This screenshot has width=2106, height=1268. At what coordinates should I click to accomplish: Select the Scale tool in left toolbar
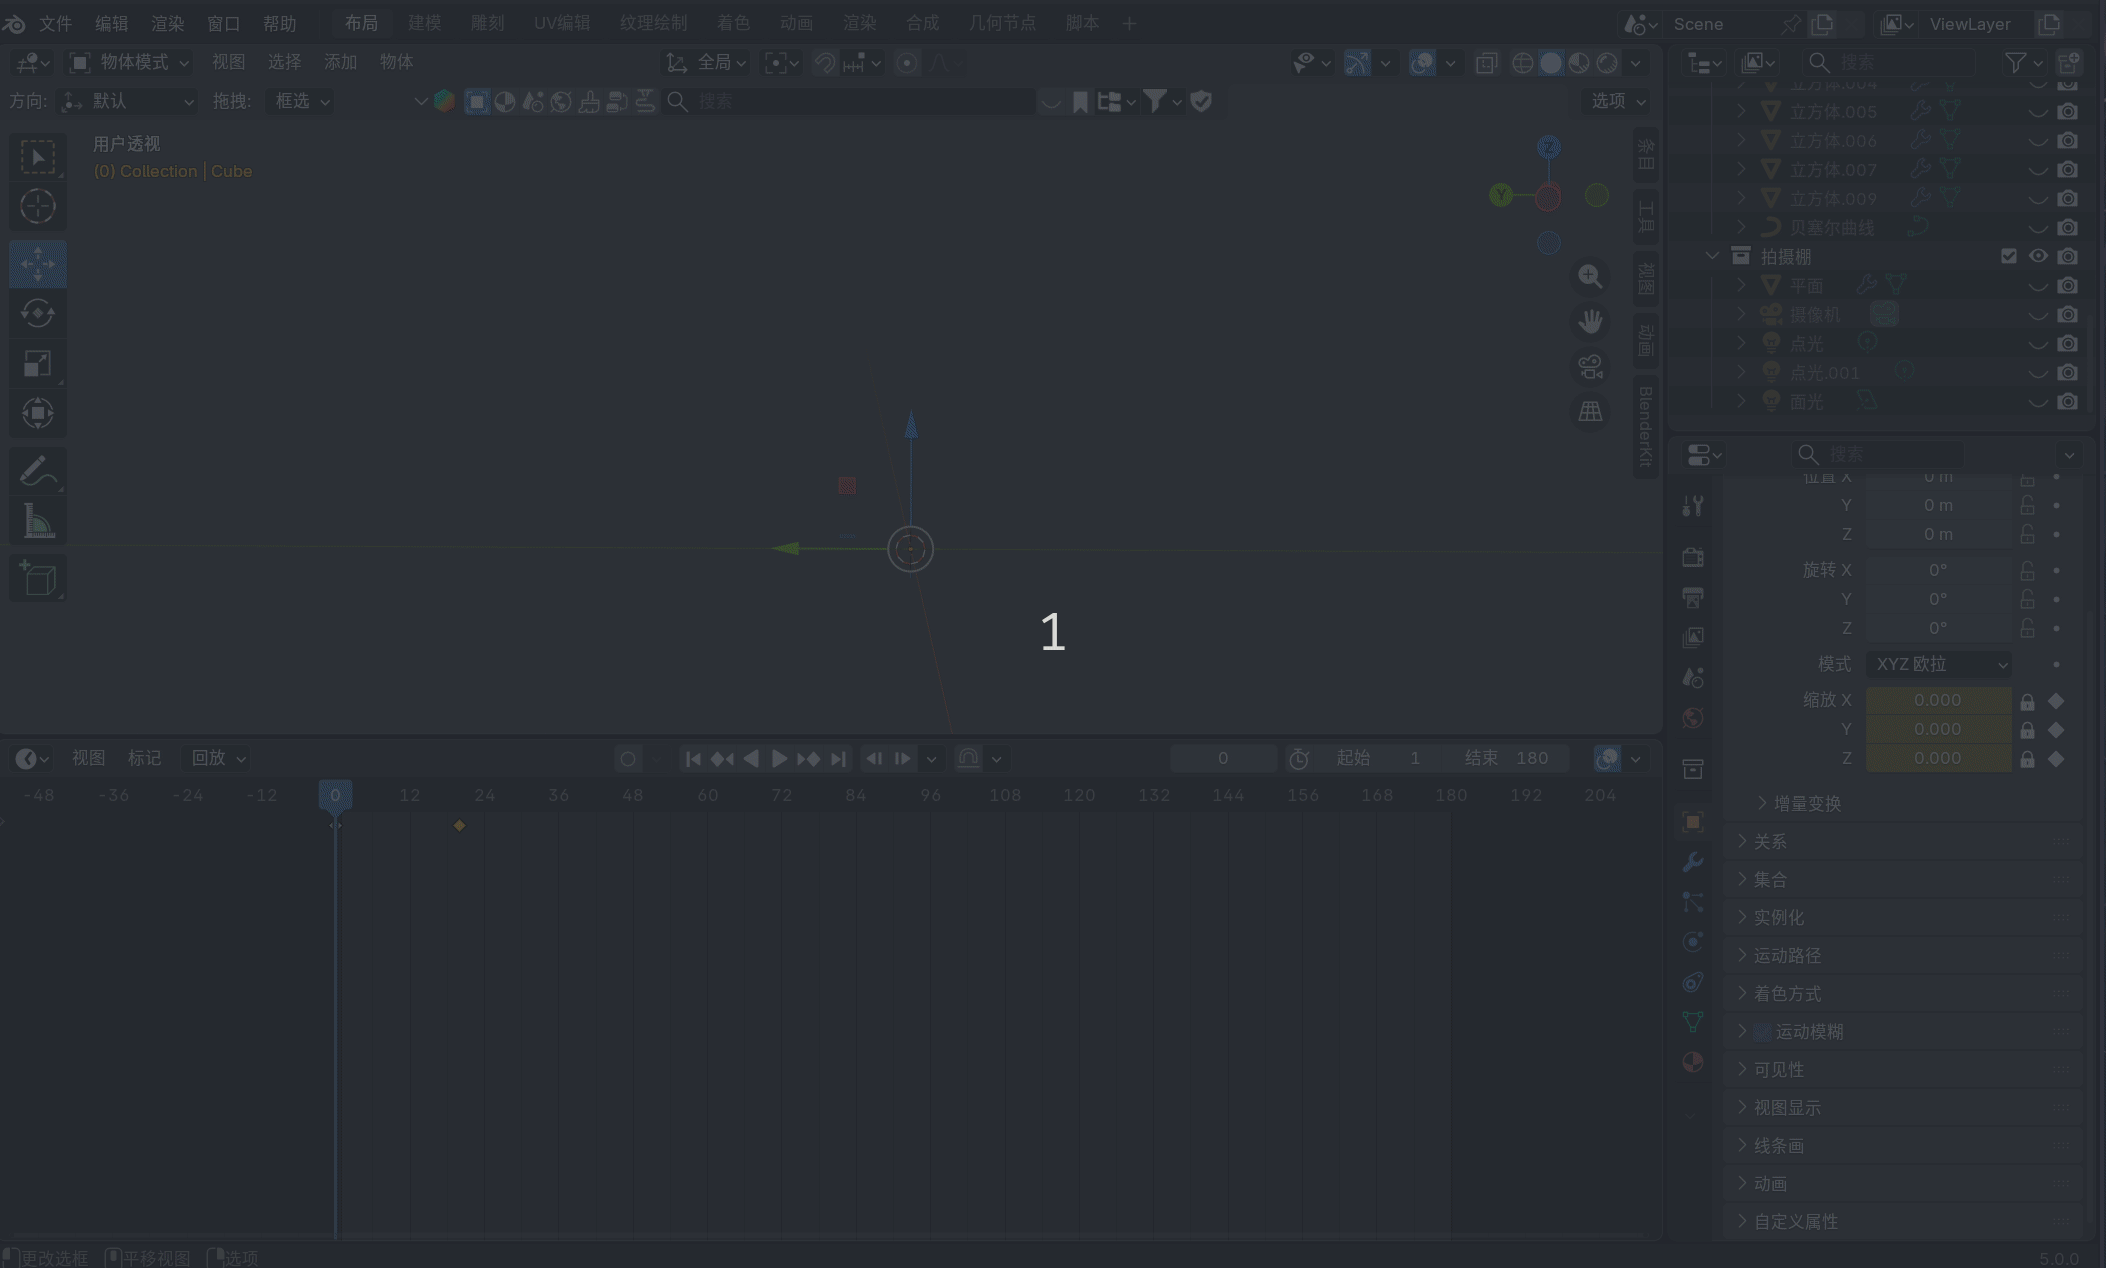(38, 364)
